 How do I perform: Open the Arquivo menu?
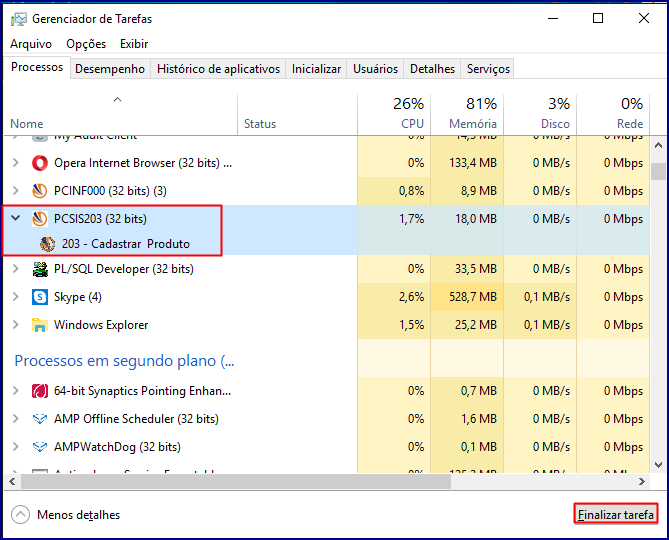click(x=31, y=44)
